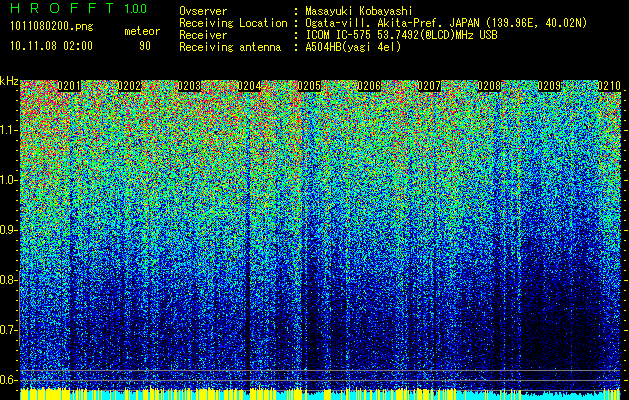Click the ICOM IC-575 receiver text

click(x=401, y=35)
